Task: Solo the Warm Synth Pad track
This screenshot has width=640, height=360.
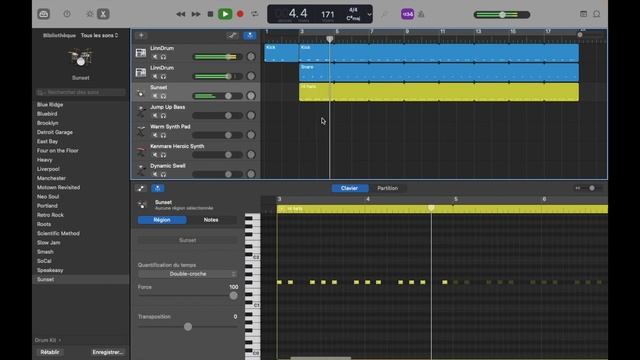Action: [163, 135]
